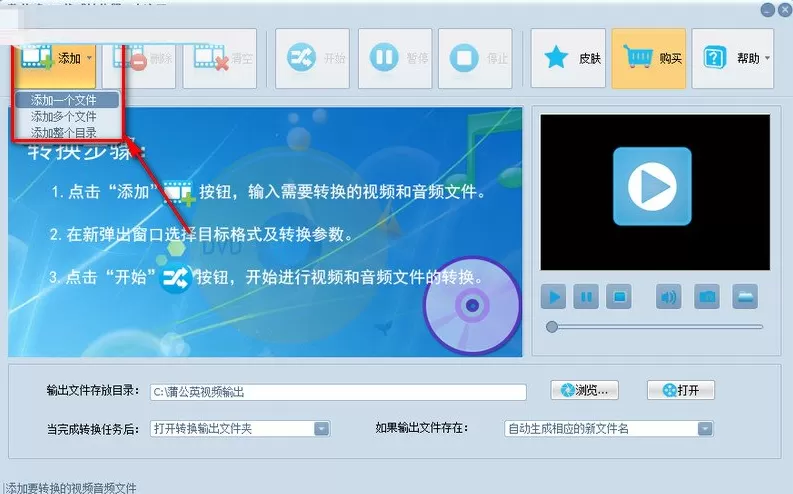Viewport: 793px width, 494px height.
Task: Open the snapshot folder icon in player
Action: [745, 297]
